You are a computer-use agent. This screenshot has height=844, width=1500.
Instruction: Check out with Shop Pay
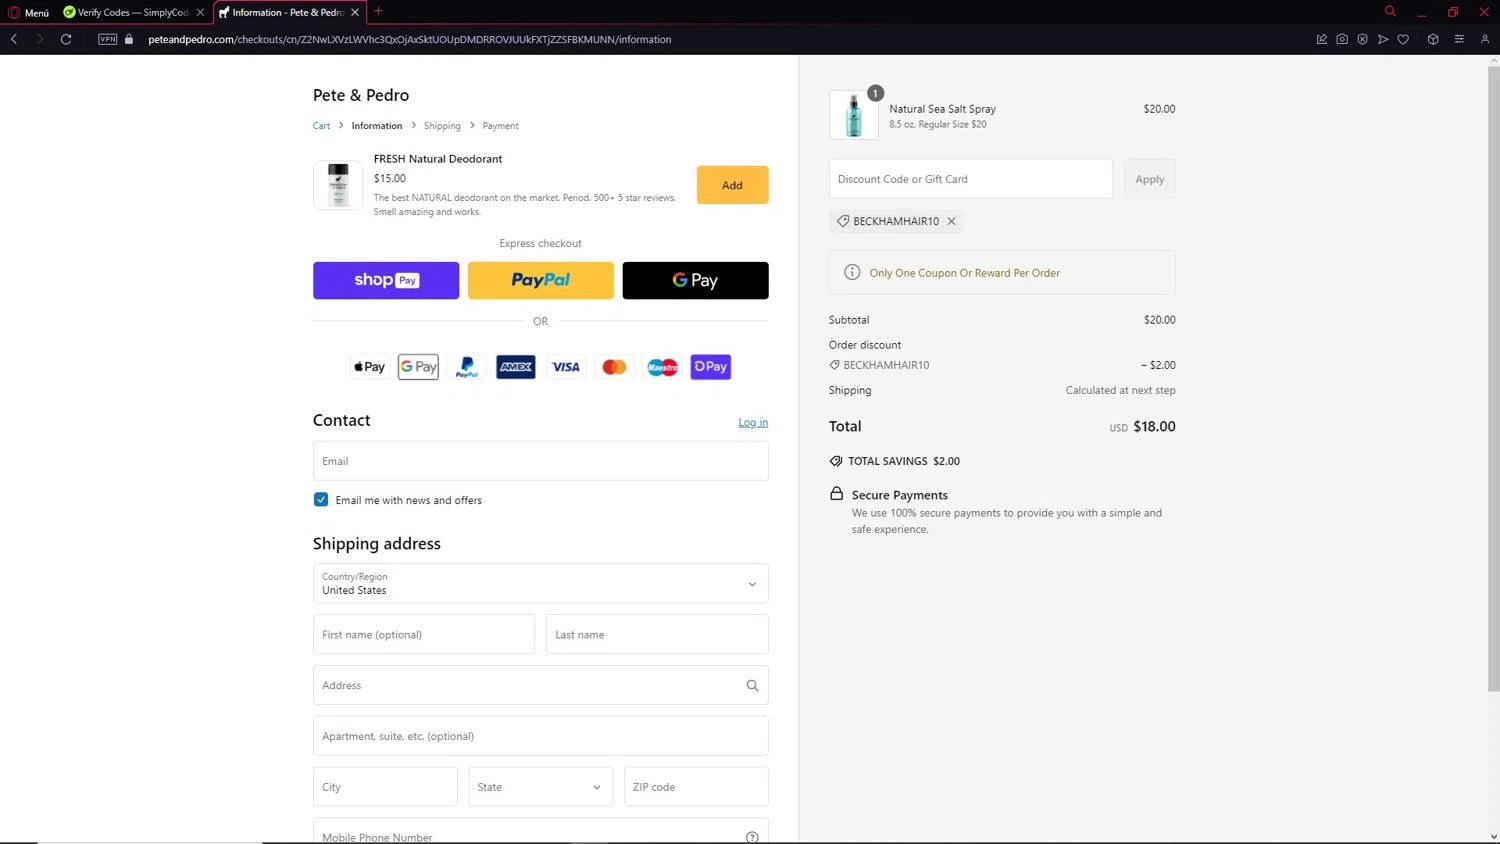point(386,280)
